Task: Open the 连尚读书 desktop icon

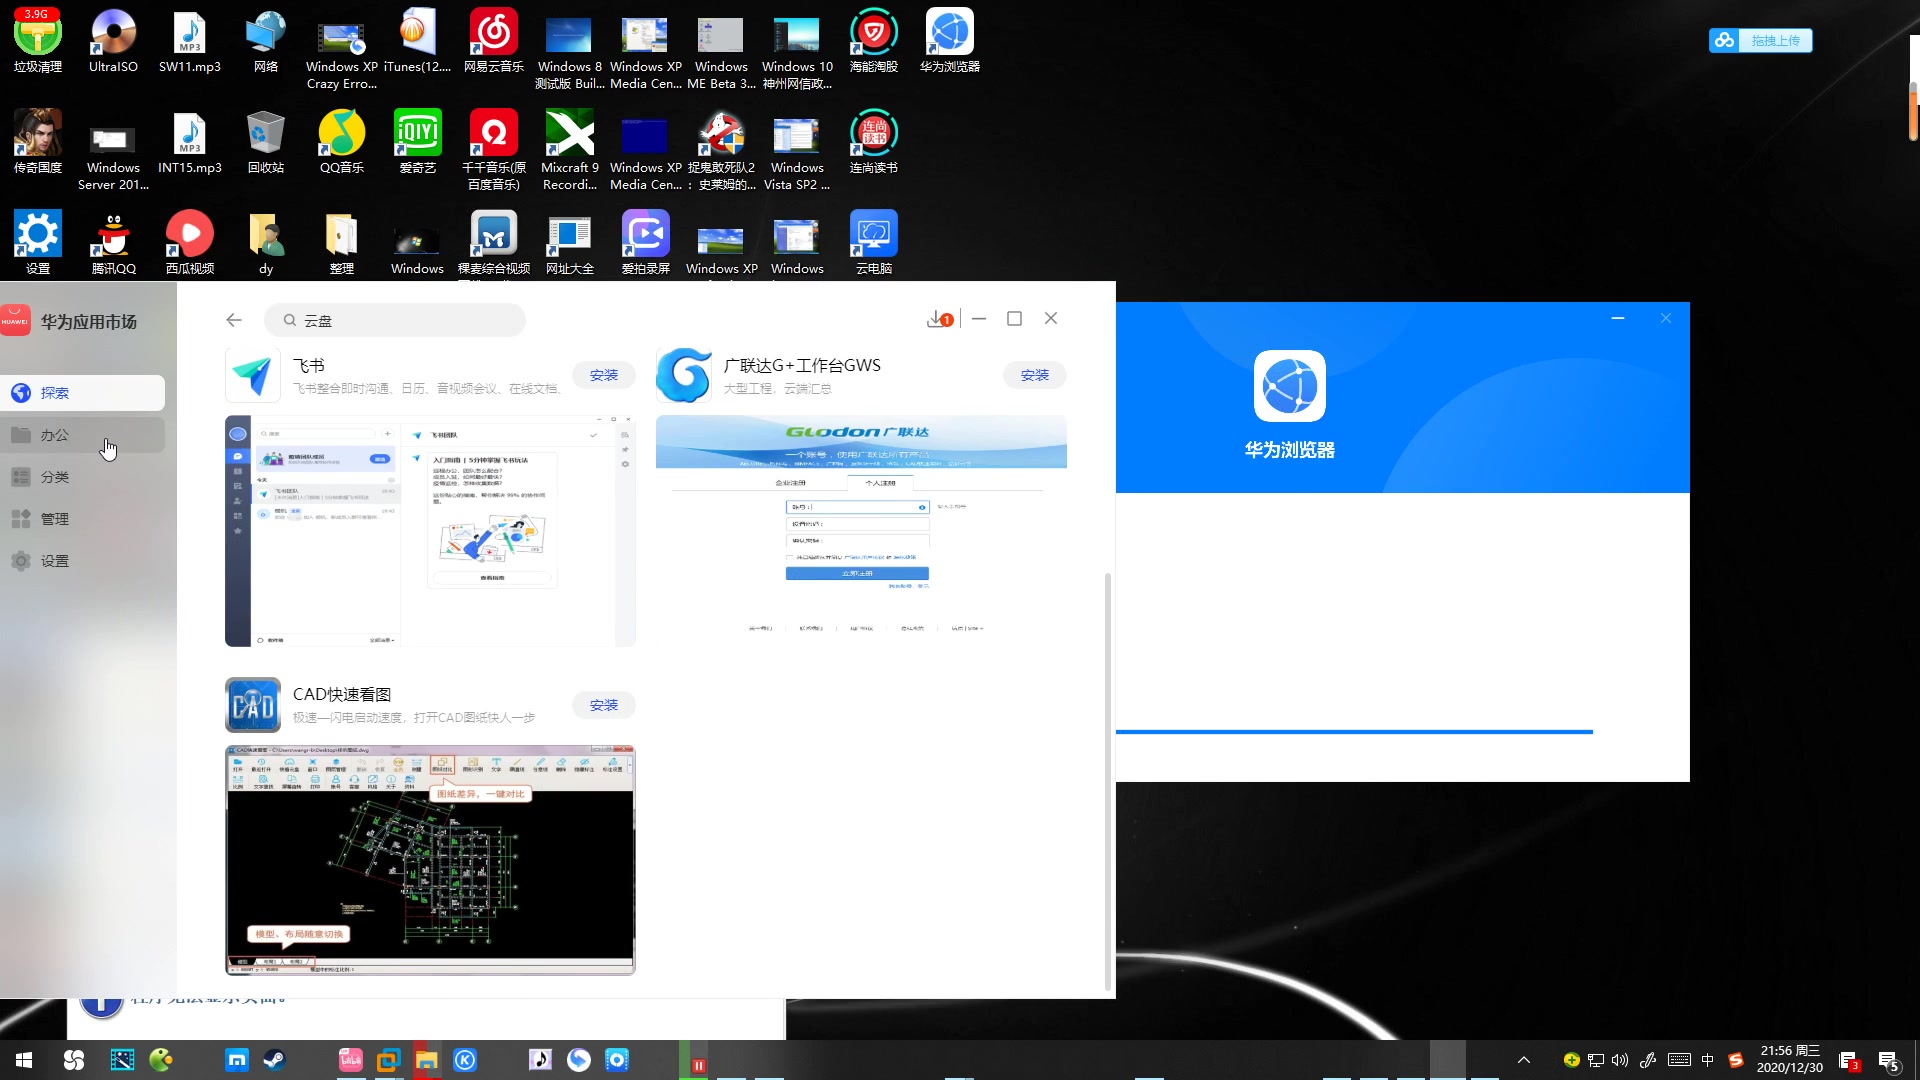Action: [x=874, y=142]
